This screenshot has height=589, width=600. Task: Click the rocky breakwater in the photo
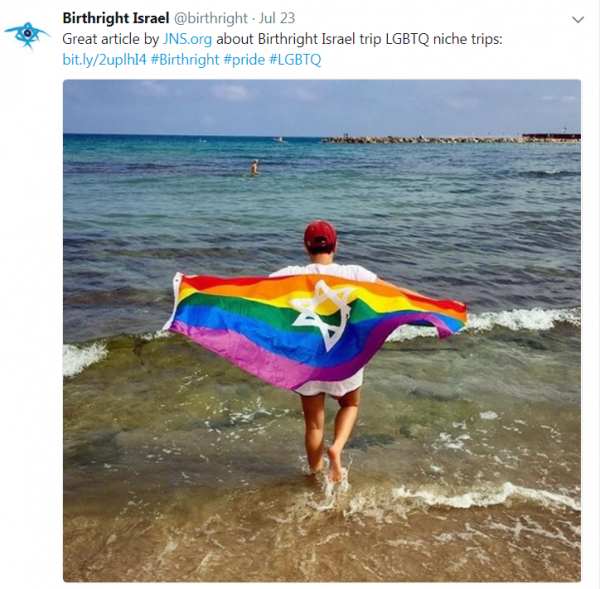coord(451,139)
